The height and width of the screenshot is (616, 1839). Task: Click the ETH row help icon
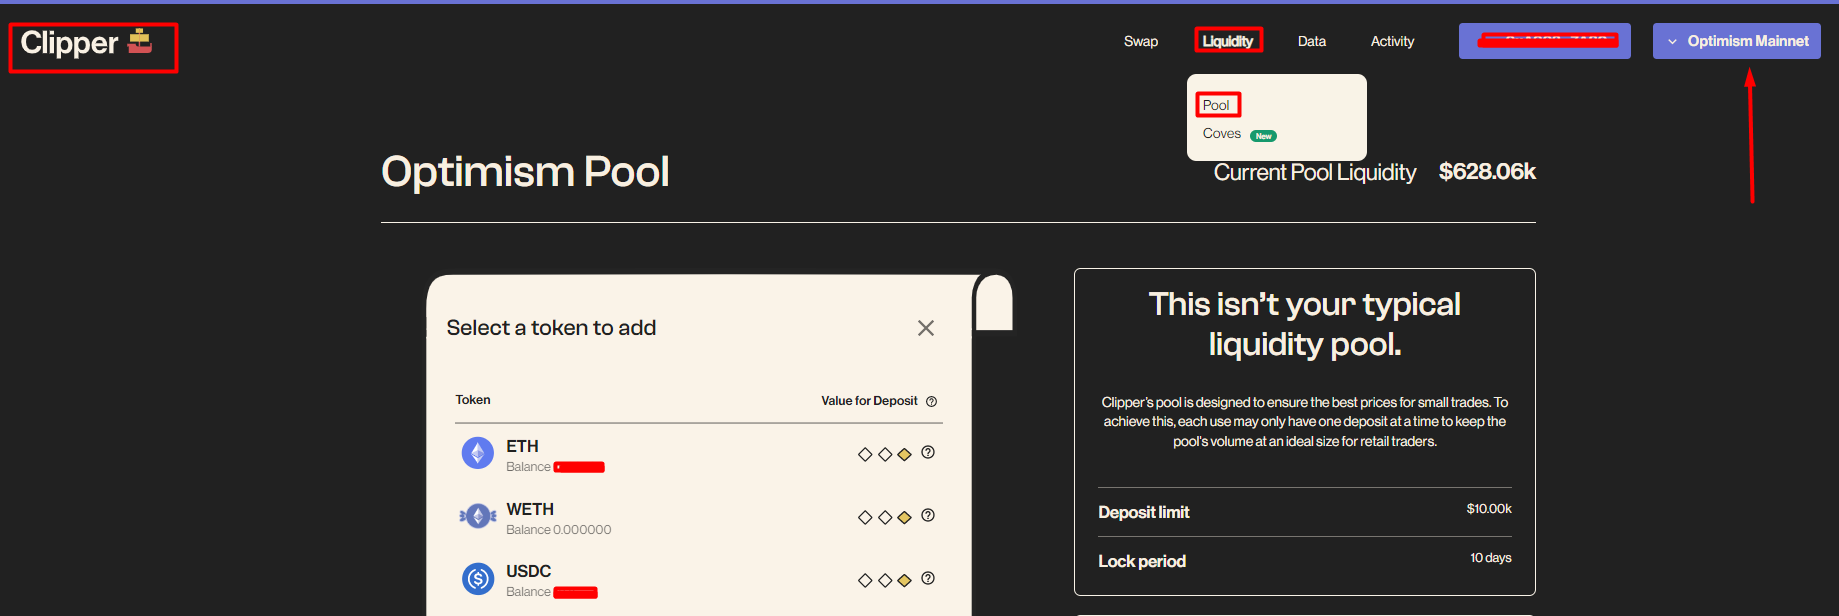click(928, 452)
